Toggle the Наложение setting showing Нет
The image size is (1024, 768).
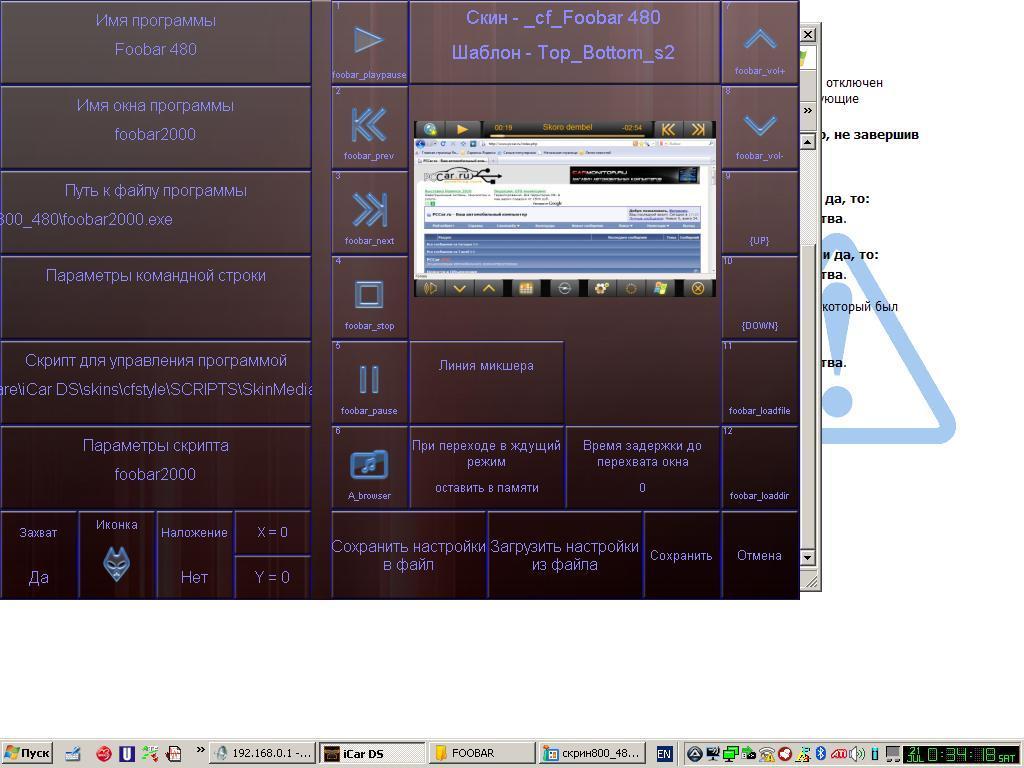(194, 555)
